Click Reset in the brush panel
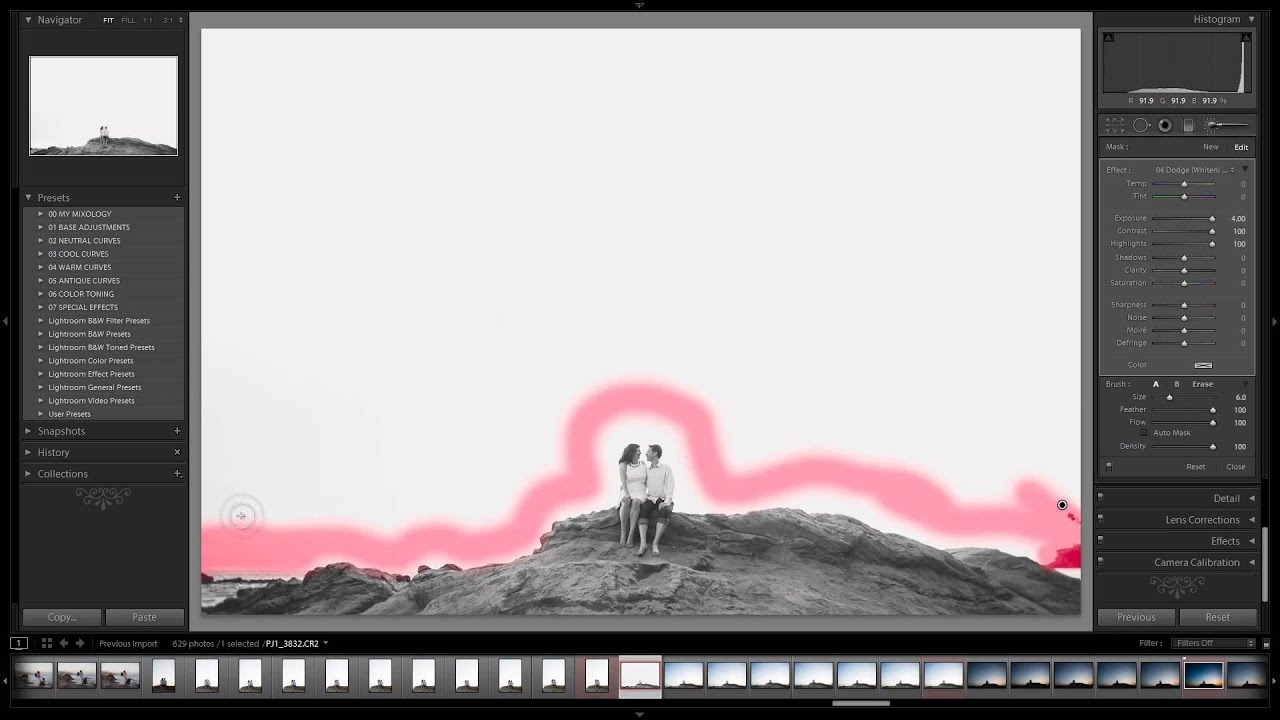The width and height of the screenshot is (1280, 720). [x=1195, y=467]
